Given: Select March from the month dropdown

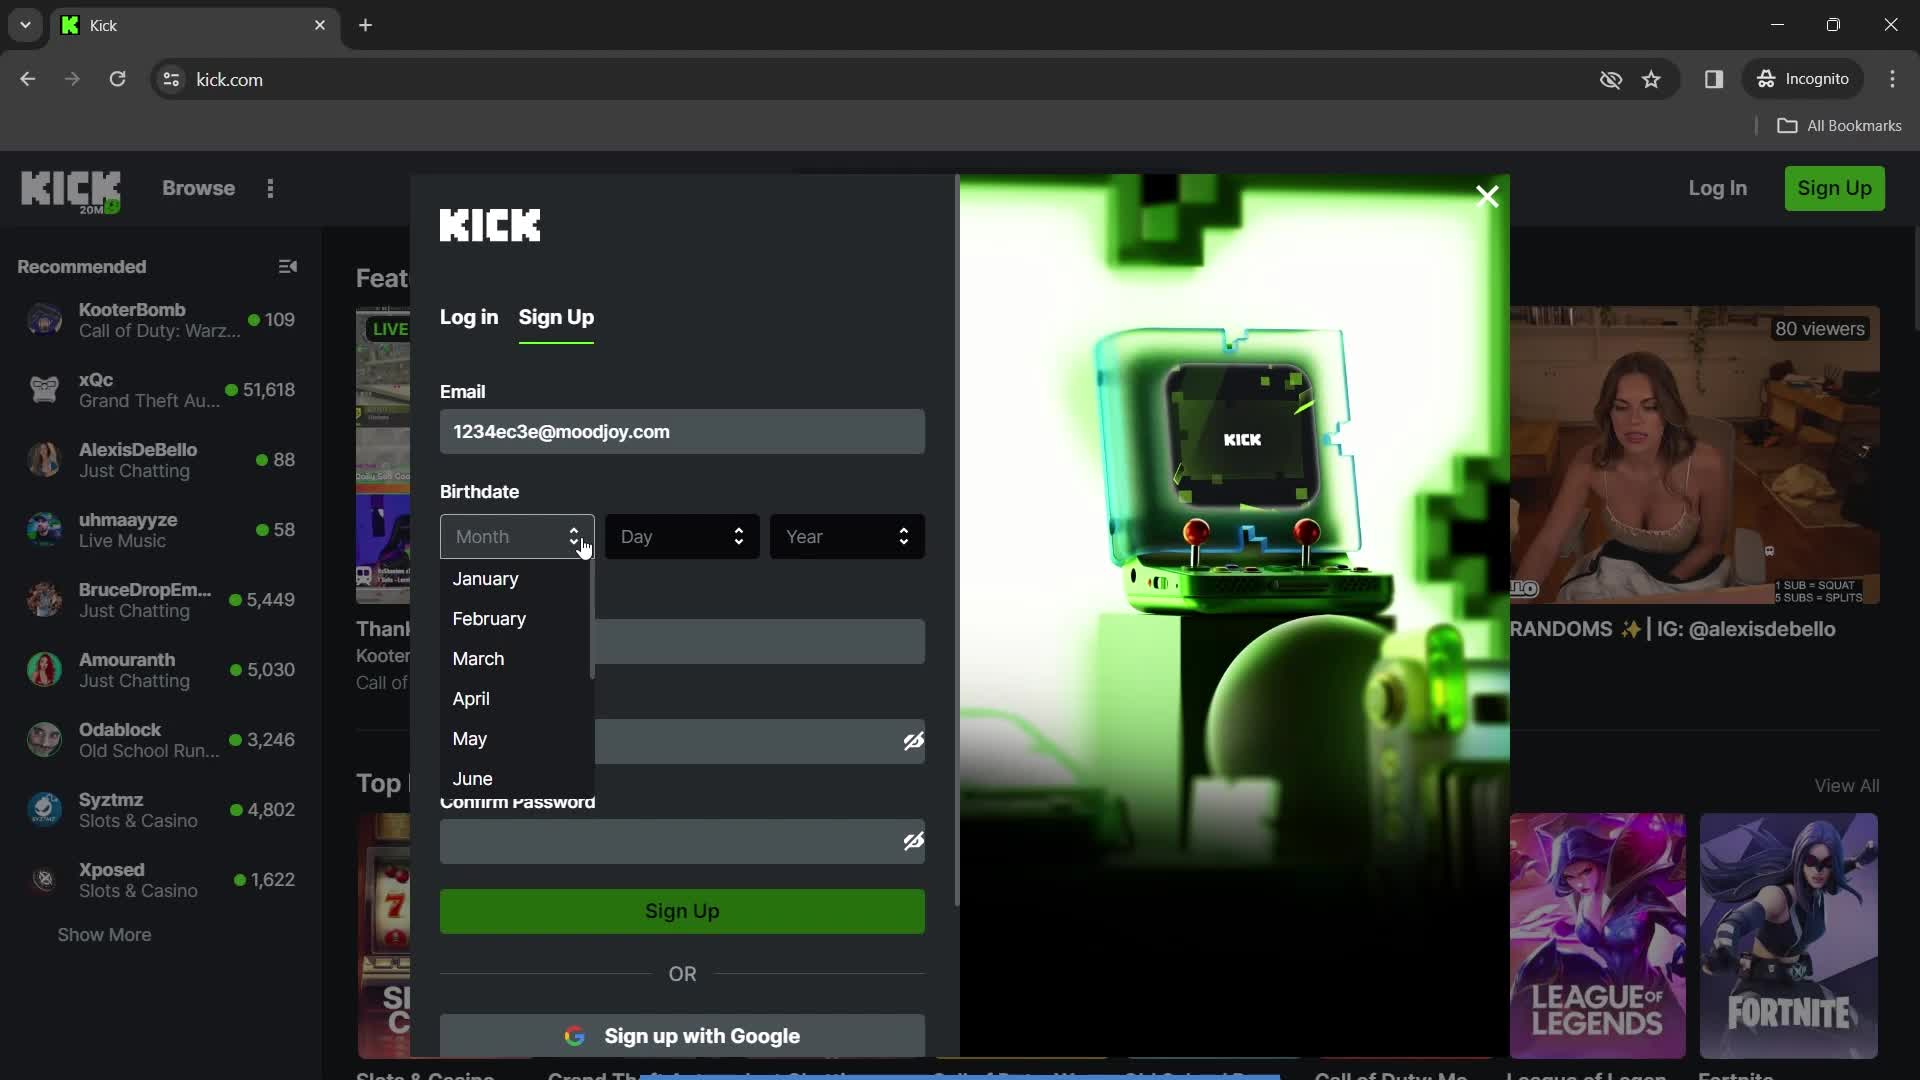Looking at the screenshot, I should coord(479,657).
